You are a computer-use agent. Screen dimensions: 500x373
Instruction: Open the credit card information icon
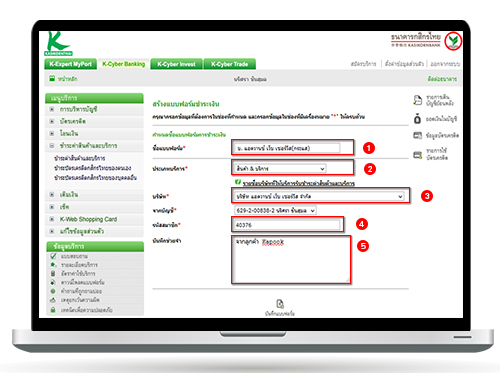(x=418, y=135)
